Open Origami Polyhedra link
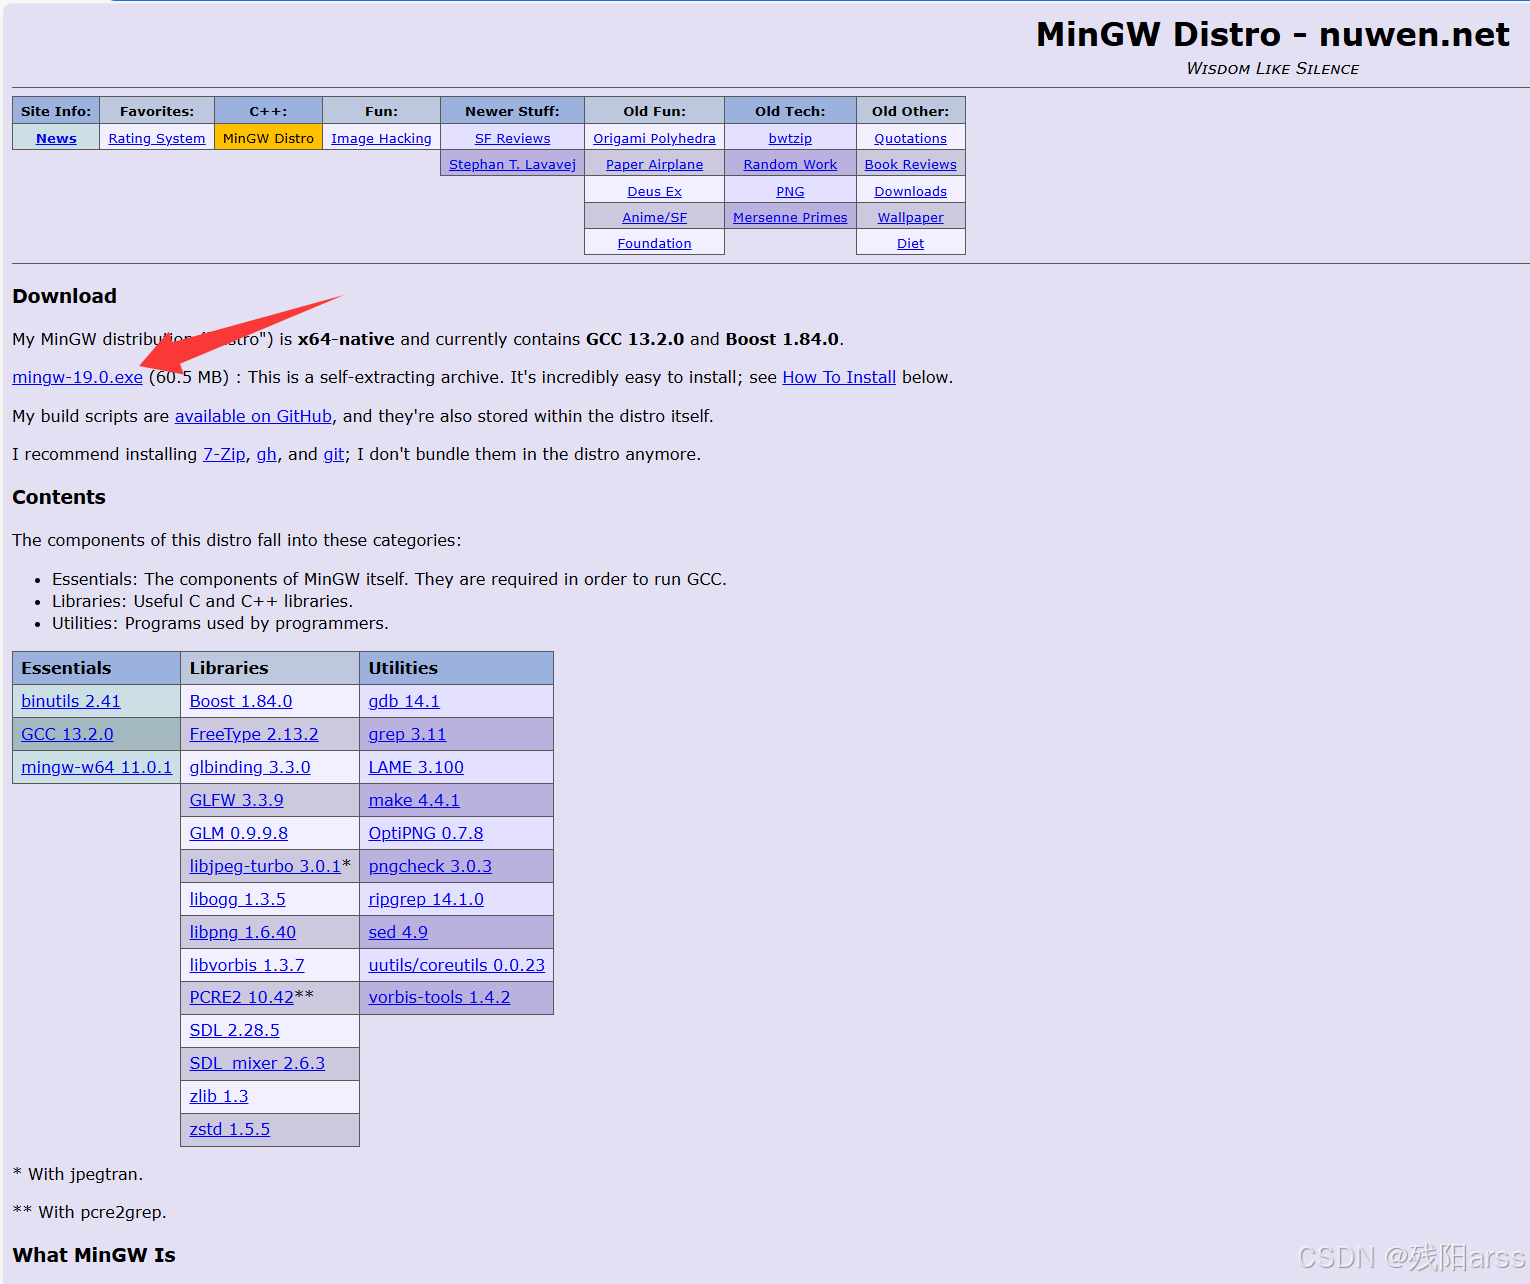This screenshot has width=1530, height=1284. coord(654,138)
